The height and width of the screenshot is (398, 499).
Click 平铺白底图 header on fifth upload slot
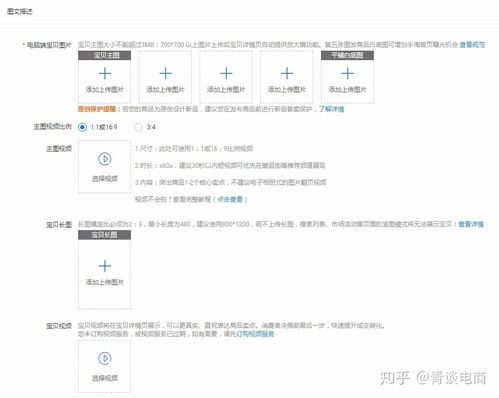point(347,55)
